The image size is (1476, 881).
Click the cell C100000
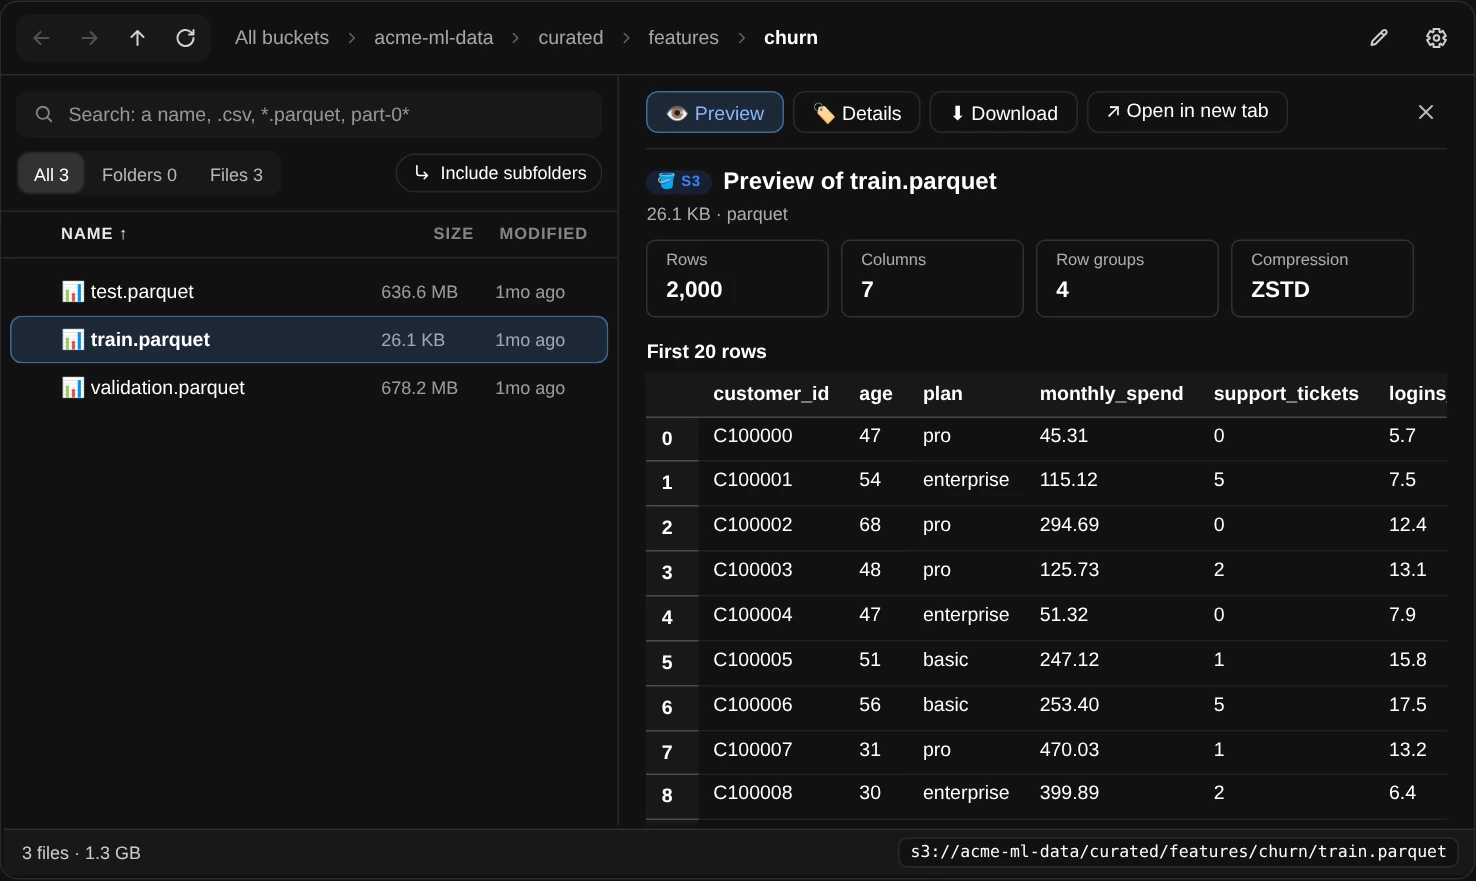(753, 436)
